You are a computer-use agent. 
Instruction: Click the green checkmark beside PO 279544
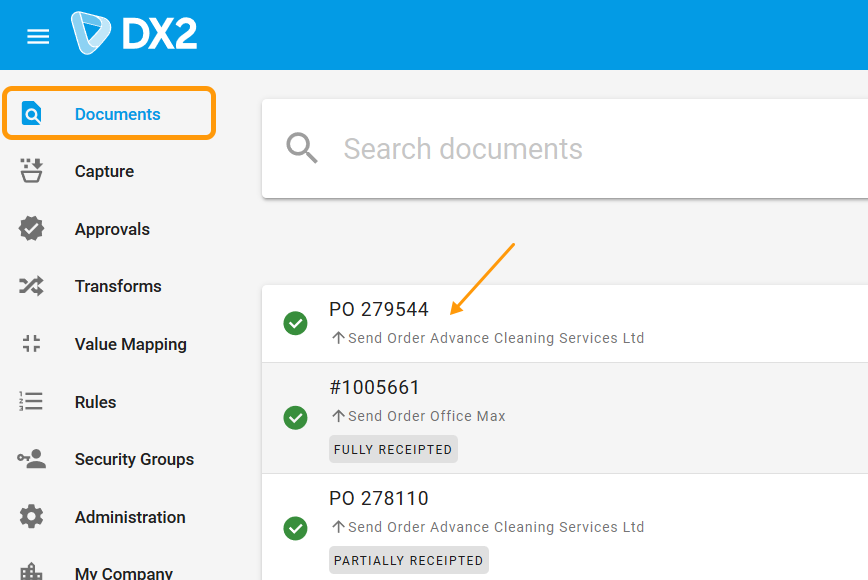296,324
